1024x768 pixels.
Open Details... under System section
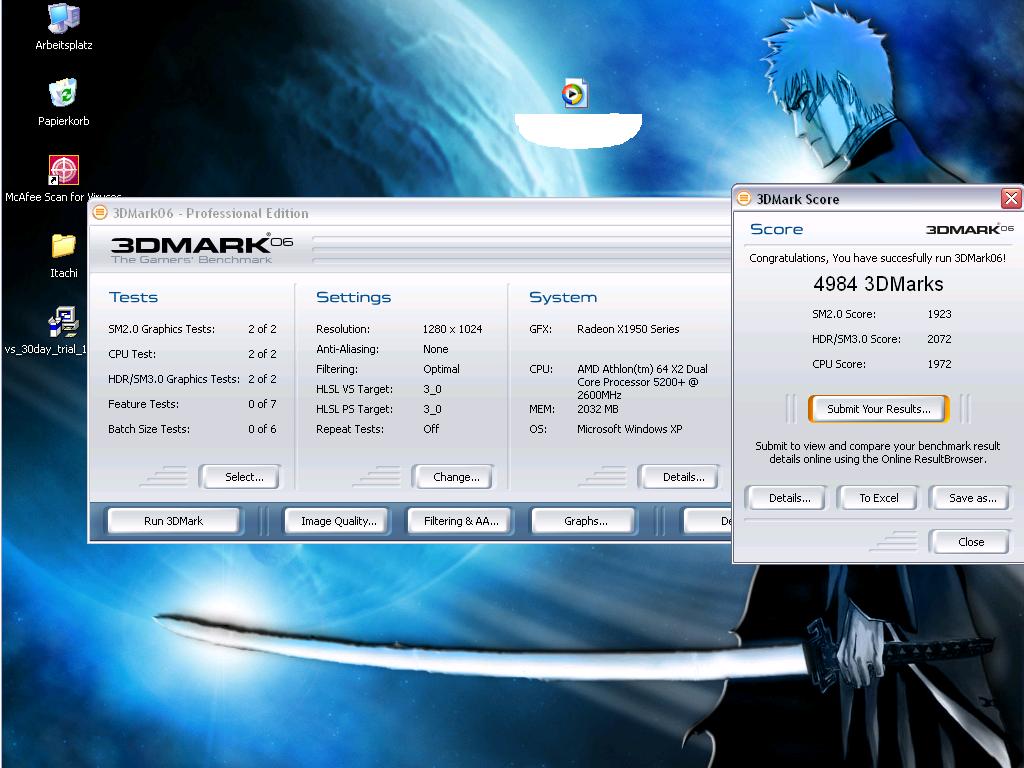click(x=680, y=477)
